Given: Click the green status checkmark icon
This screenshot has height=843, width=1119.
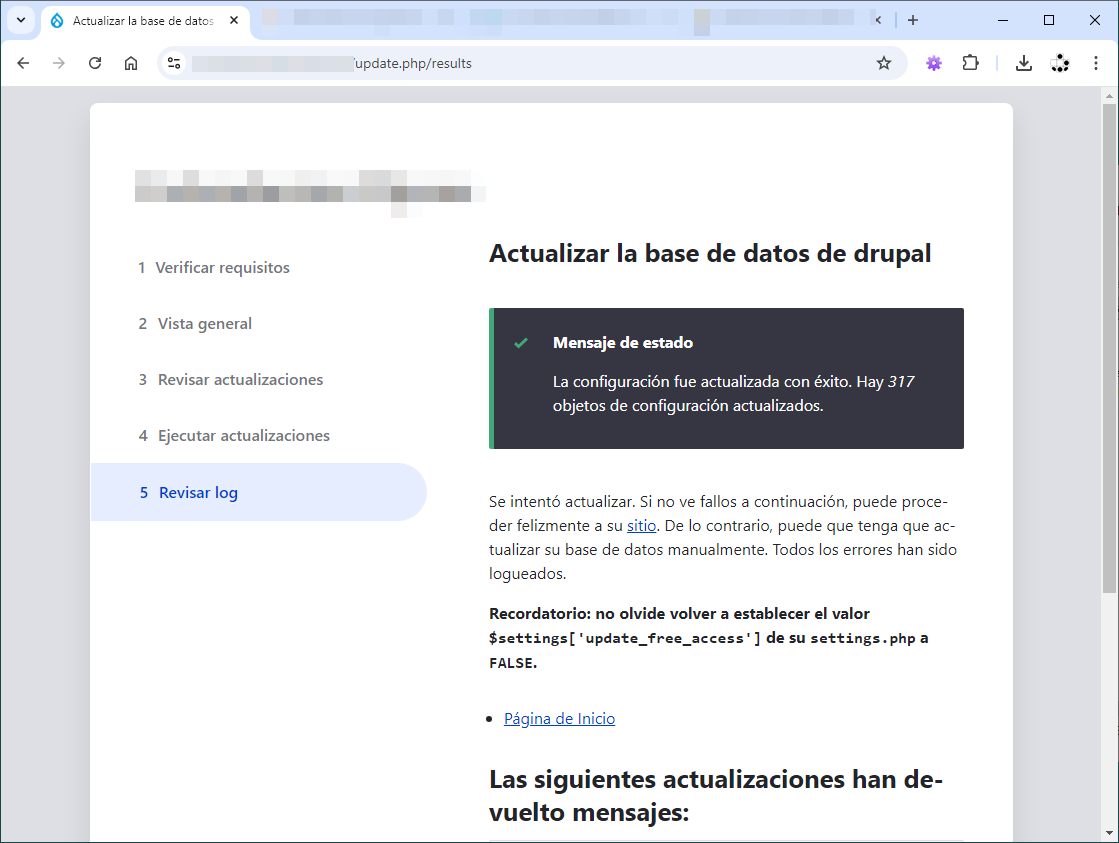Looking at the screenshot, I should 521,343.
